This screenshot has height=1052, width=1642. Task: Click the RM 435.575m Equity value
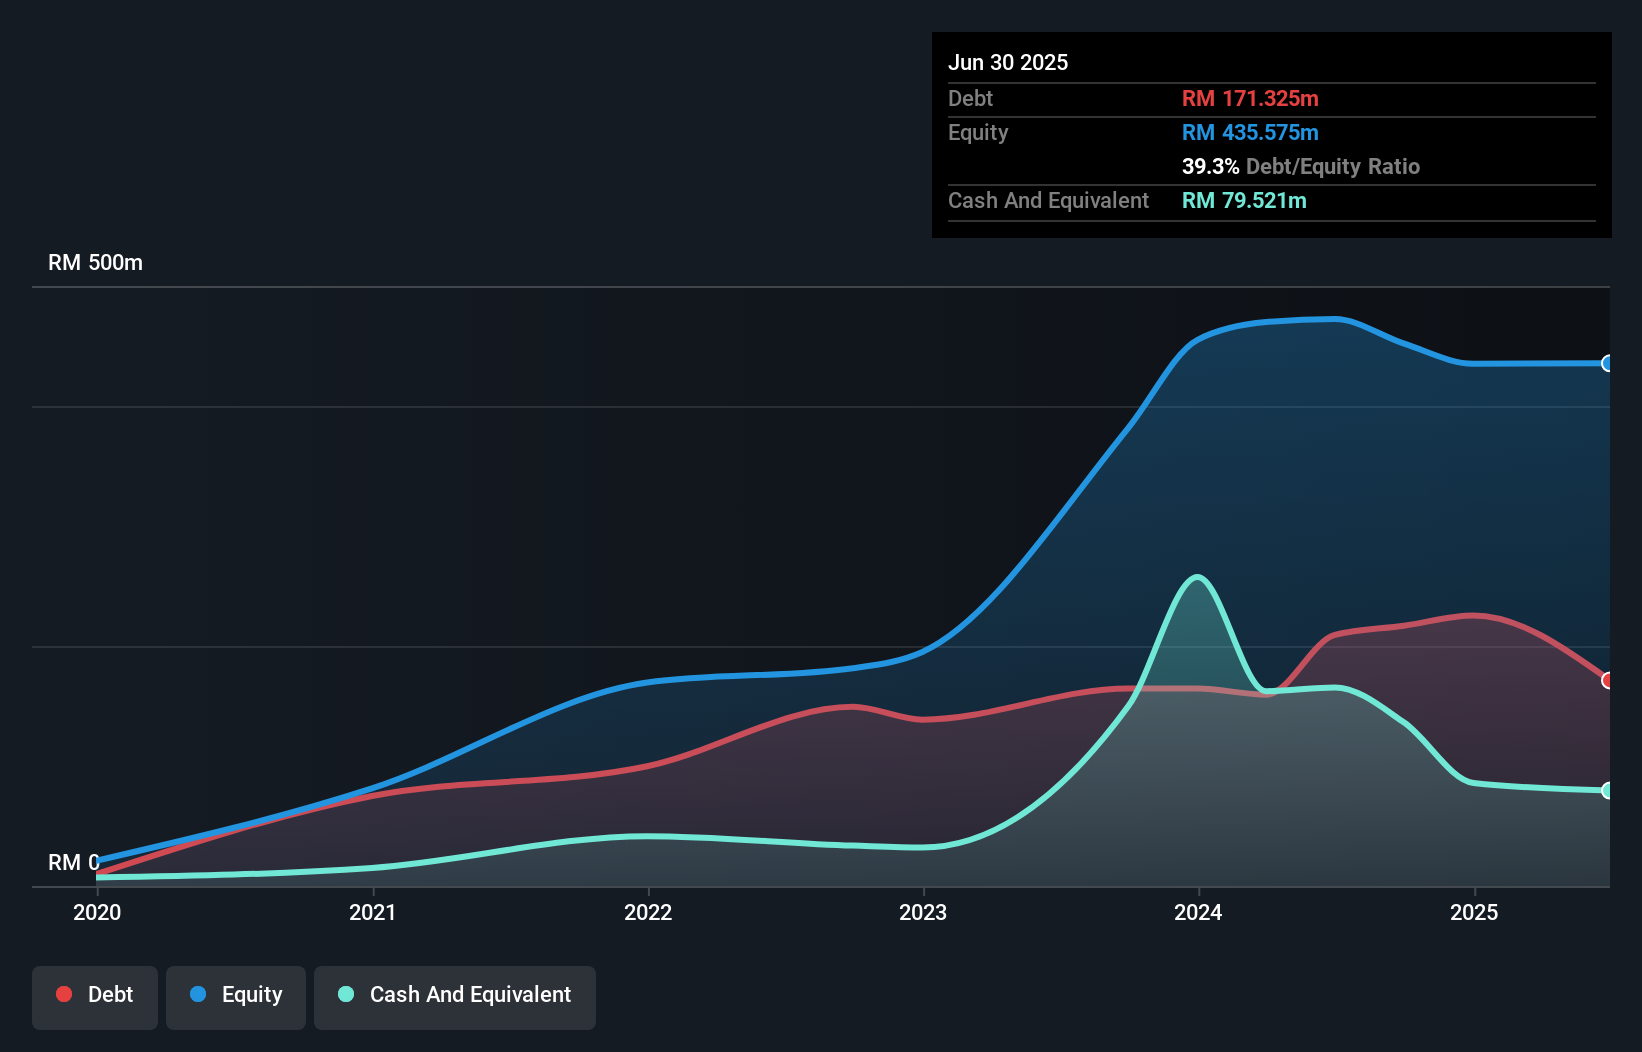tap(1250, 132)
